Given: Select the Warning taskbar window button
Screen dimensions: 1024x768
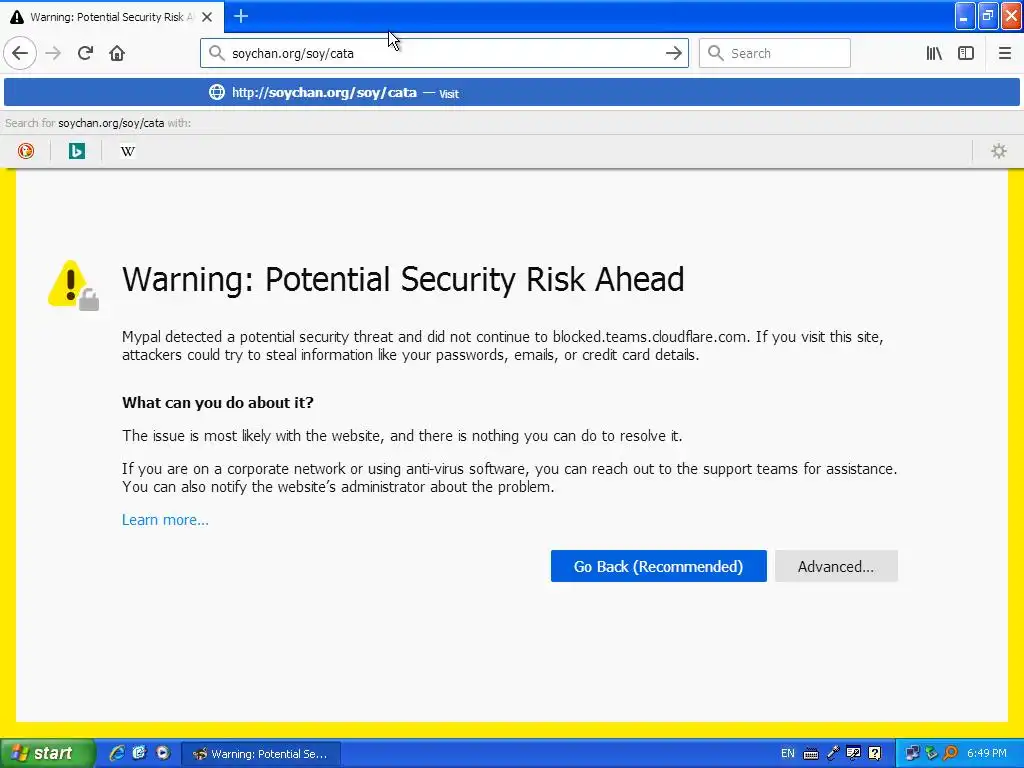Looking at the screenshot, I should click(261, 754).
